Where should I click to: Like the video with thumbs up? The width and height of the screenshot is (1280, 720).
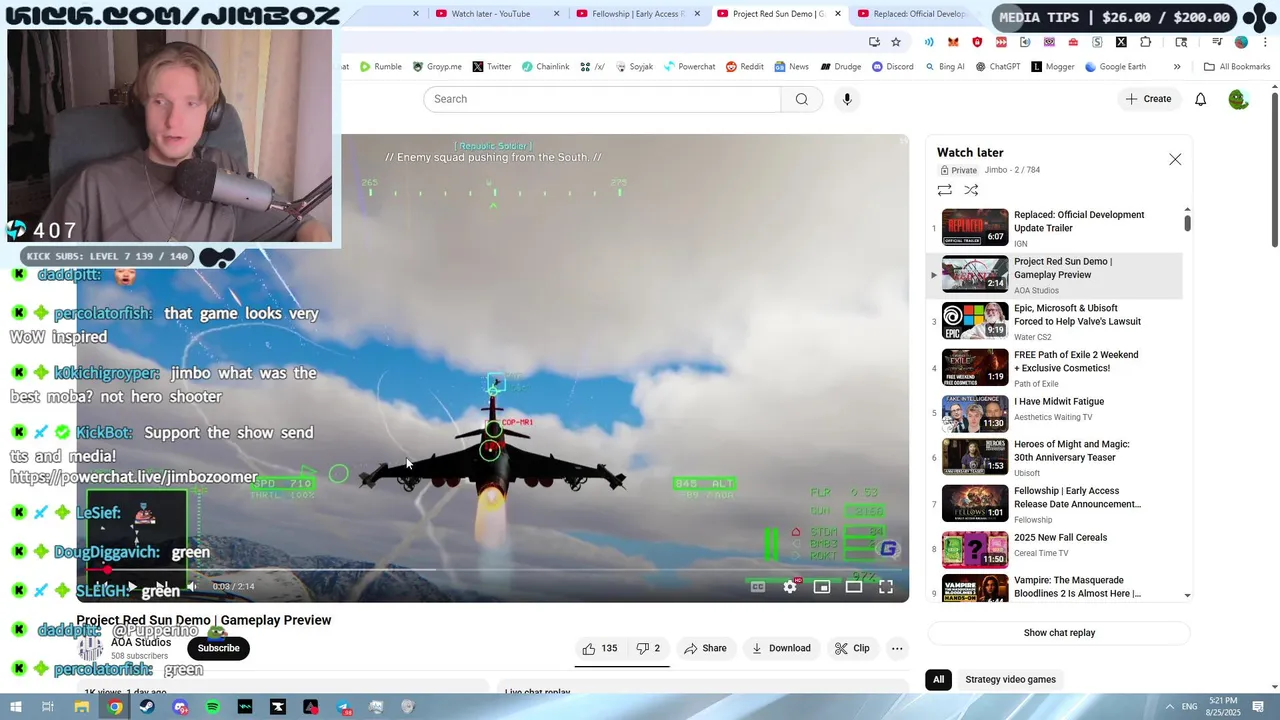(x=599, y=648)
